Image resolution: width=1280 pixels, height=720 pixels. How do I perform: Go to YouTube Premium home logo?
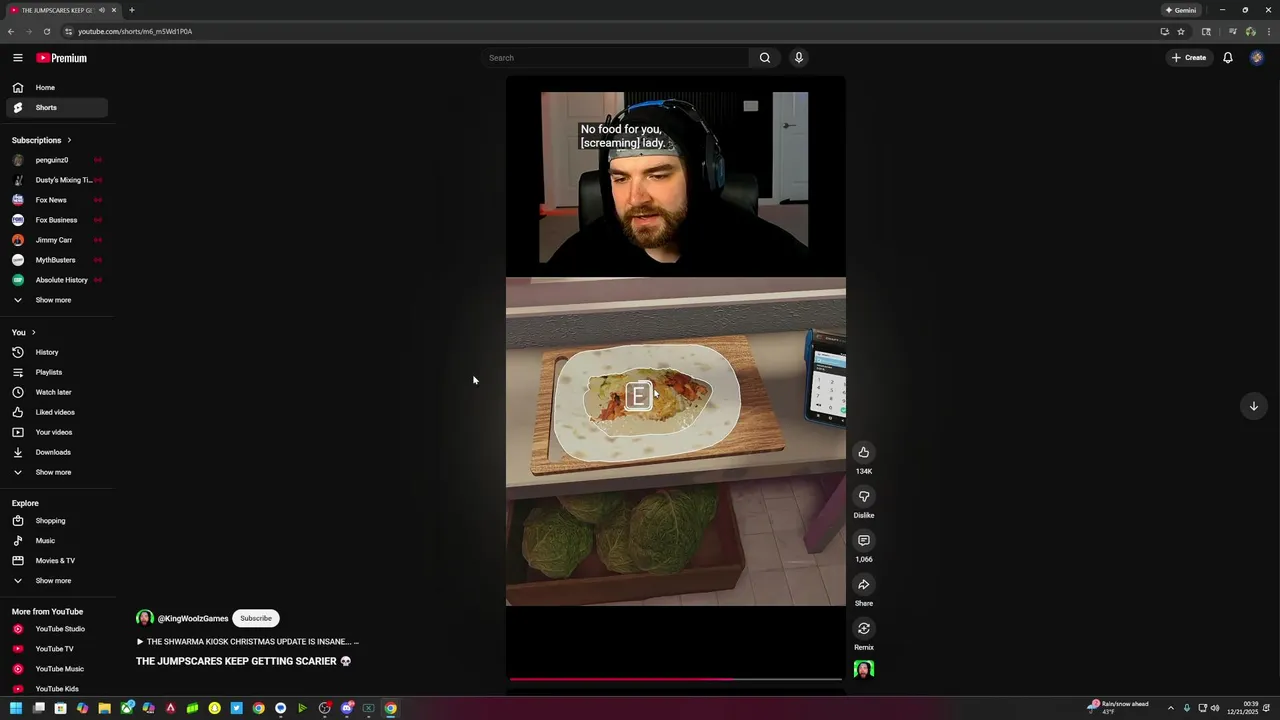click(x=62, y=58)
